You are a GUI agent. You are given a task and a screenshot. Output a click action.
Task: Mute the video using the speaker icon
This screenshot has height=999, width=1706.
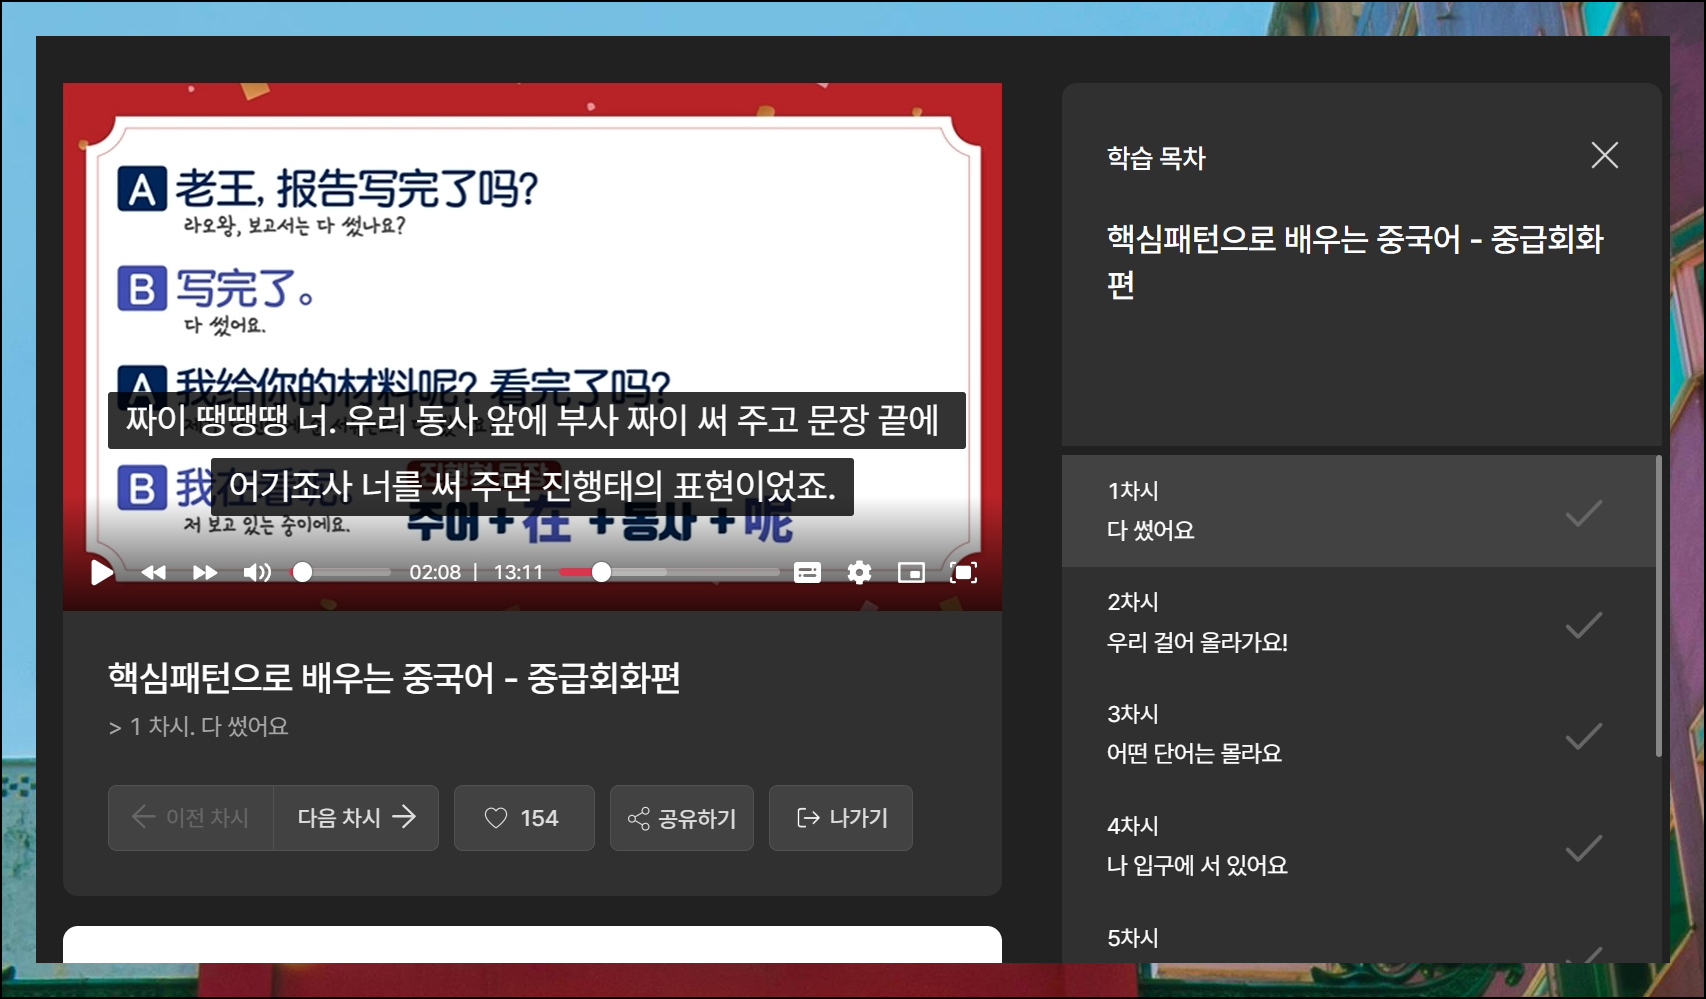tap(257, 573)
